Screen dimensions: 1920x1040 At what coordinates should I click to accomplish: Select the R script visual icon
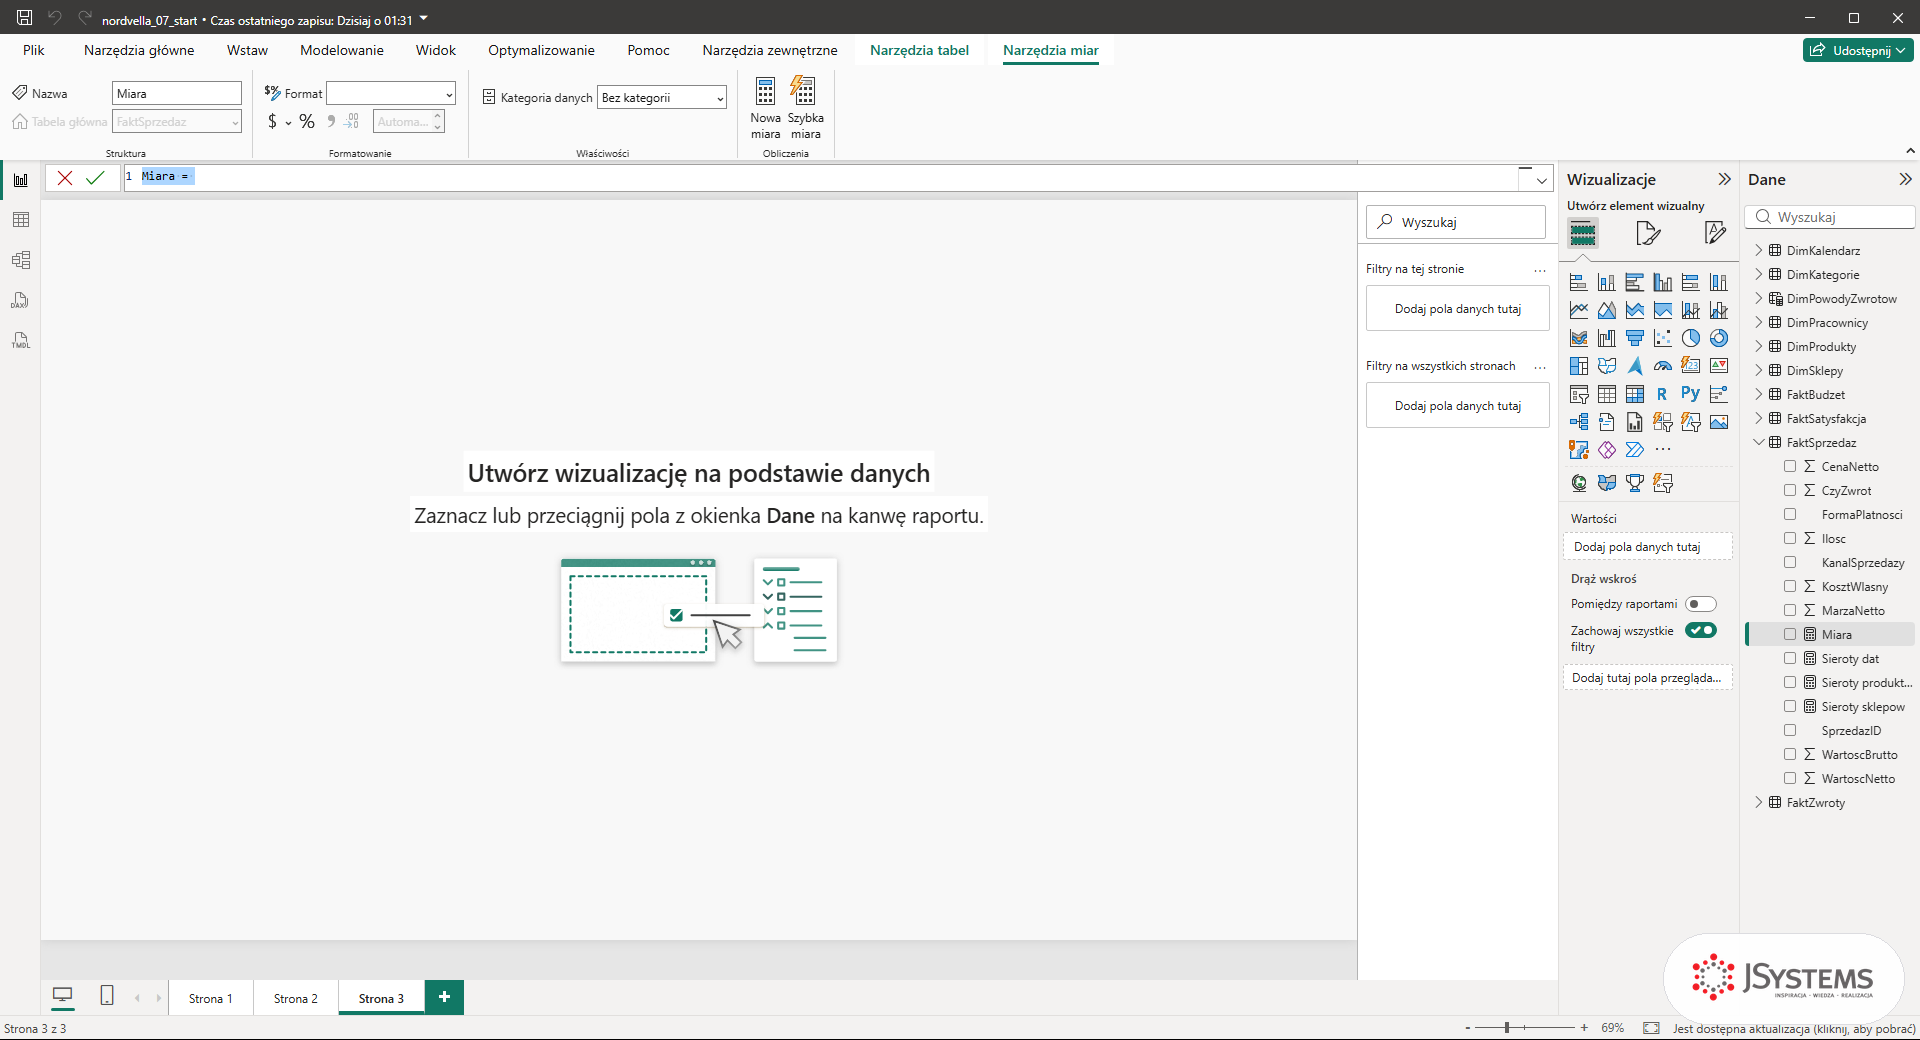pos(1662,394)
